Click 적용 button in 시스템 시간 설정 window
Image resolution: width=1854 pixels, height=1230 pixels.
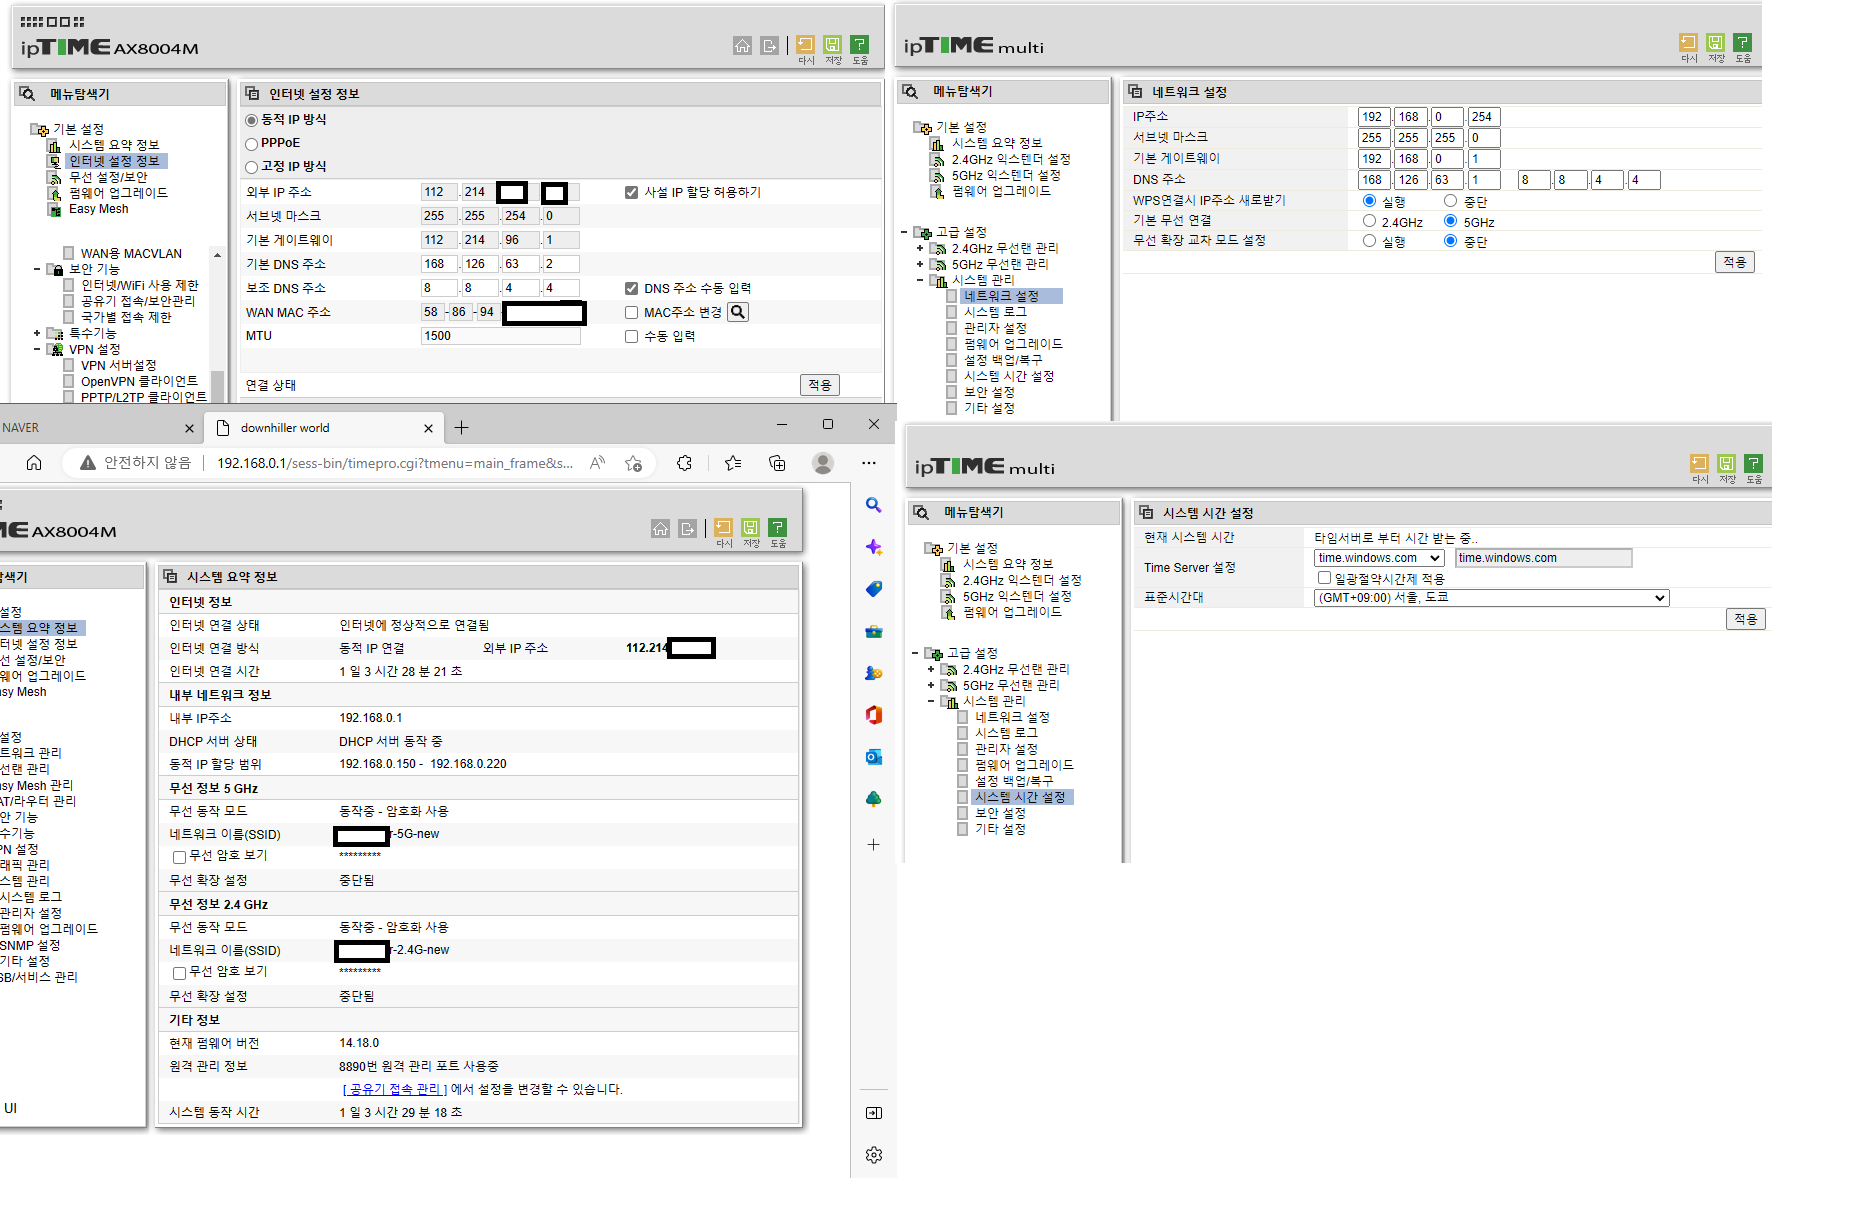click(1746, 619)
